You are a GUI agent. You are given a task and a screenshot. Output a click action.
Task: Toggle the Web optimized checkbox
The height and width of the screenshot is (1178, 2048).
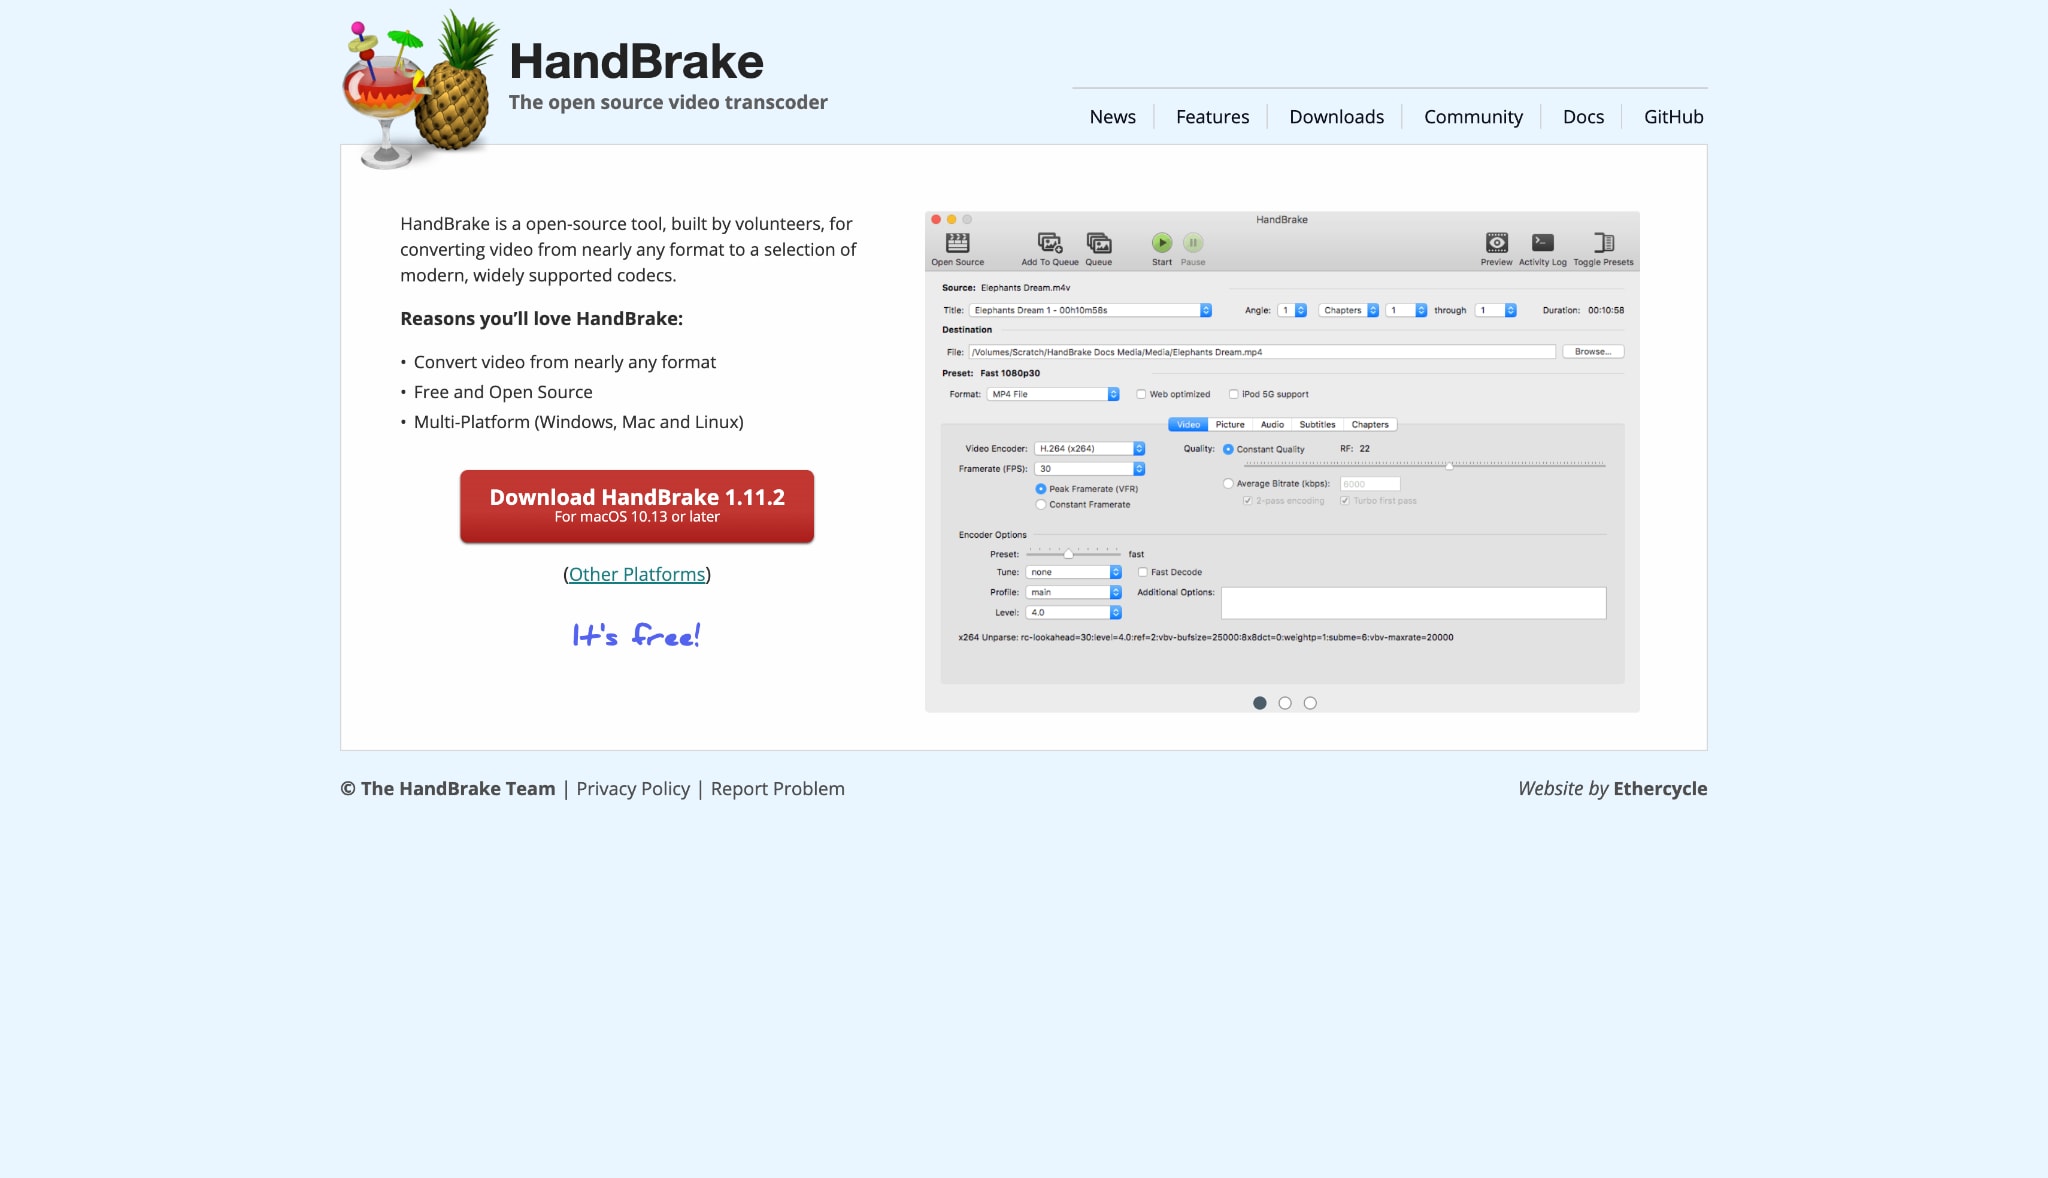1141,394
